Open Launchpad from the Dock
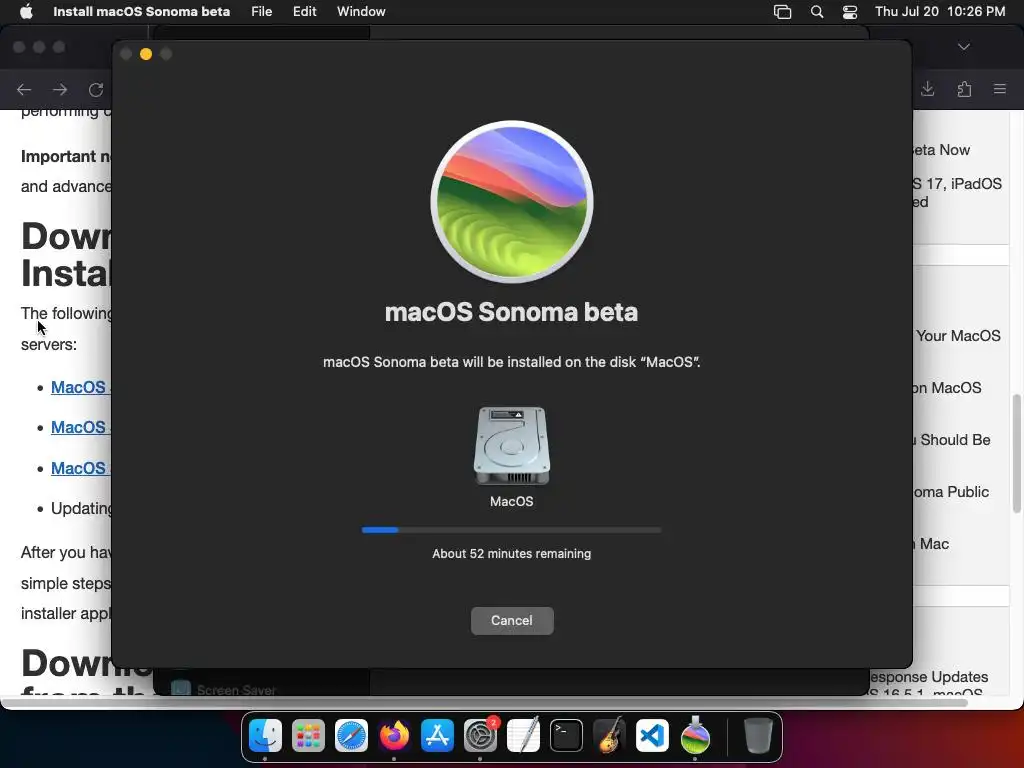Viewport: 1024px width, 768px height. click(x=308, y=736)
